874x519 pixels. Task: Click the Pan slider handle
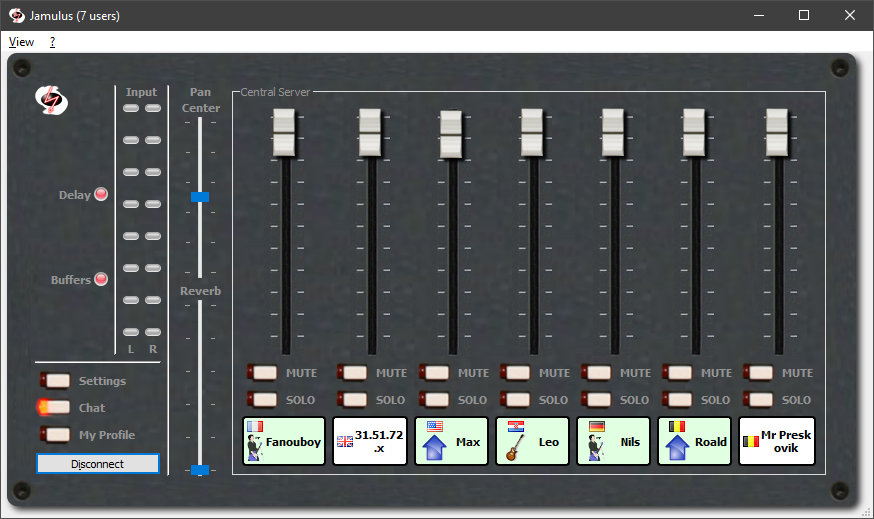[200, 197]
